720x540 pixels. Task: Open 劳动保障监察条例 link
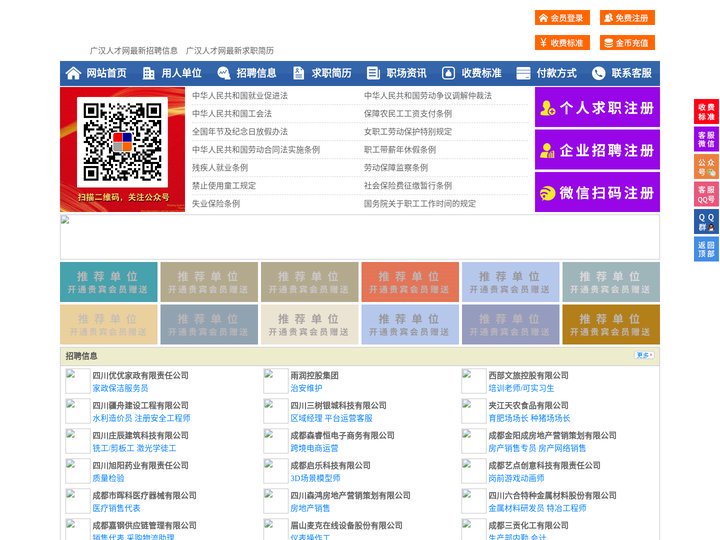click(x=396, y=168)
